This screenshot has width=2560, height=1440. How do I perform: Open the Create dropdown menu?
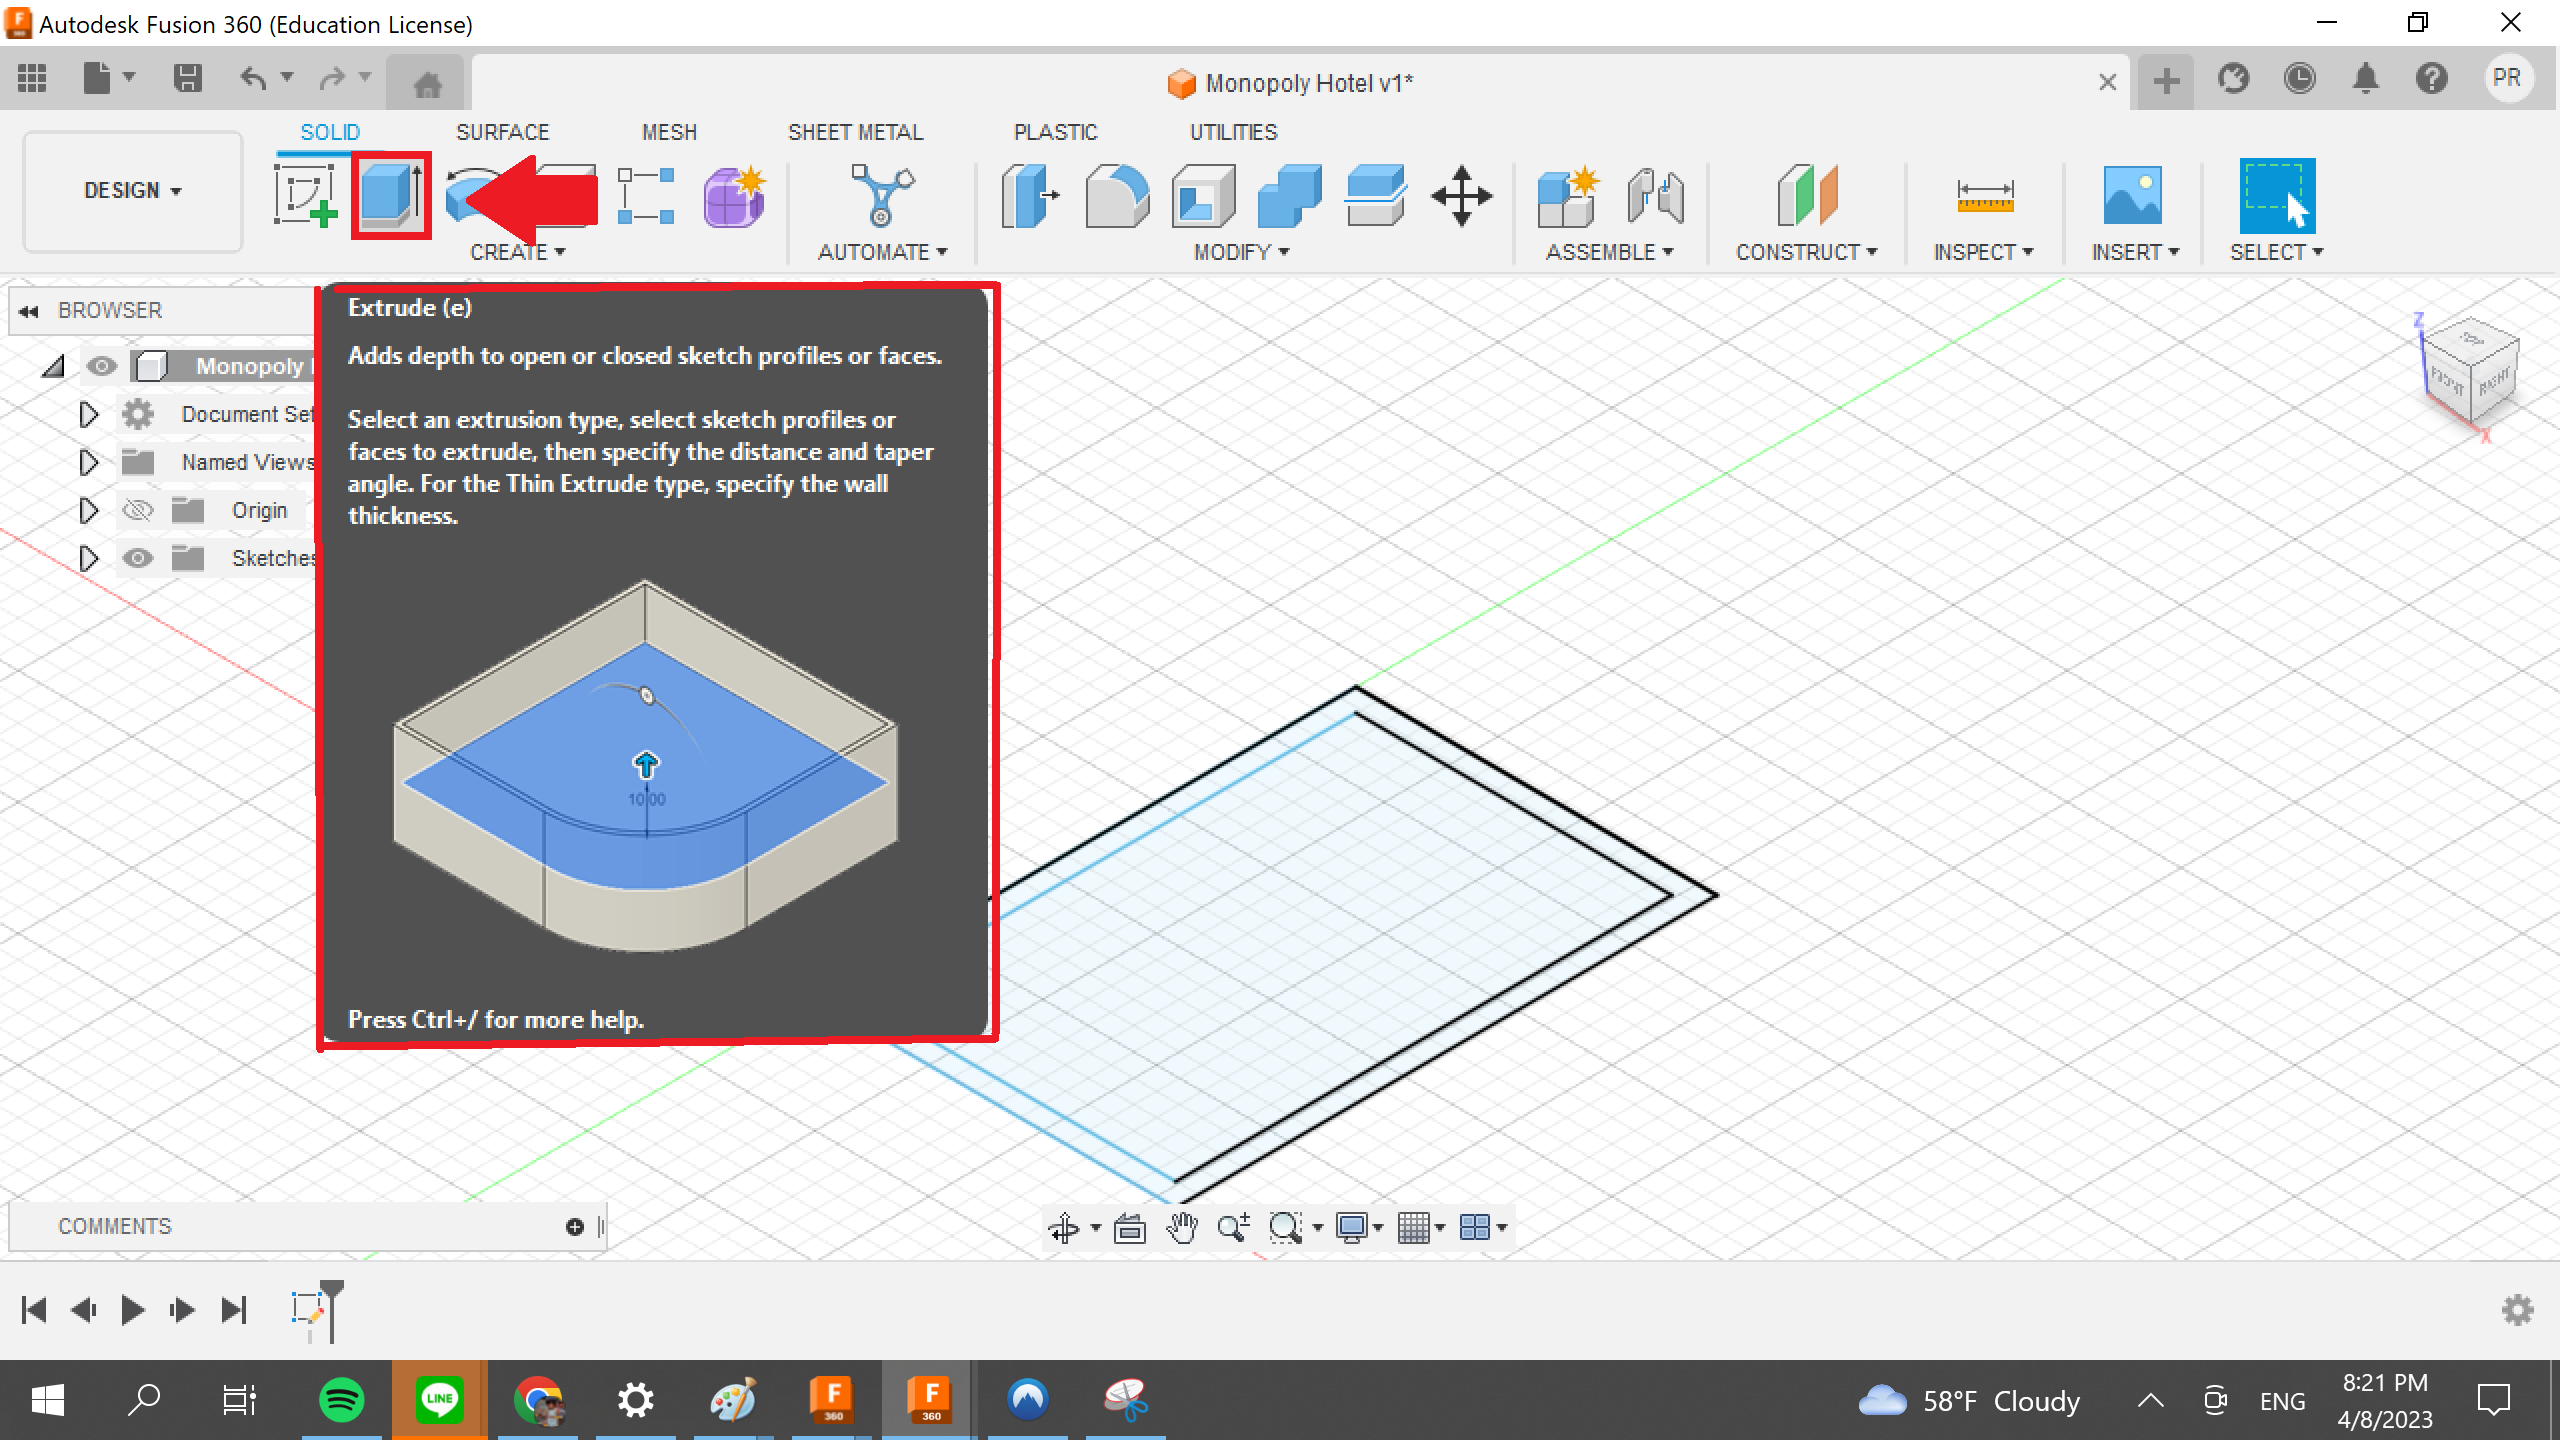[515, 251]
